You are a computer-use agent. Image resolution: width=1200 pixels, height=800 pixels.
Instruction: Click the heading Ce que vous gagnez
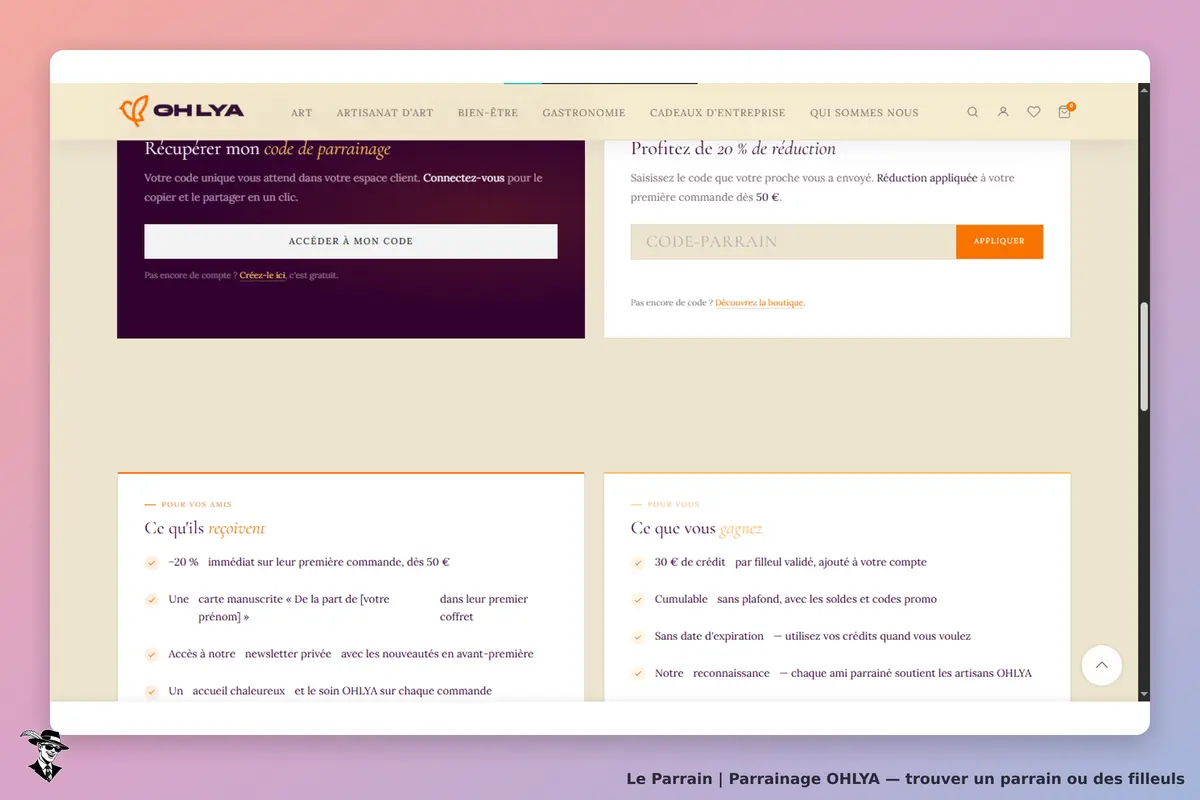[x=696, y=528]
